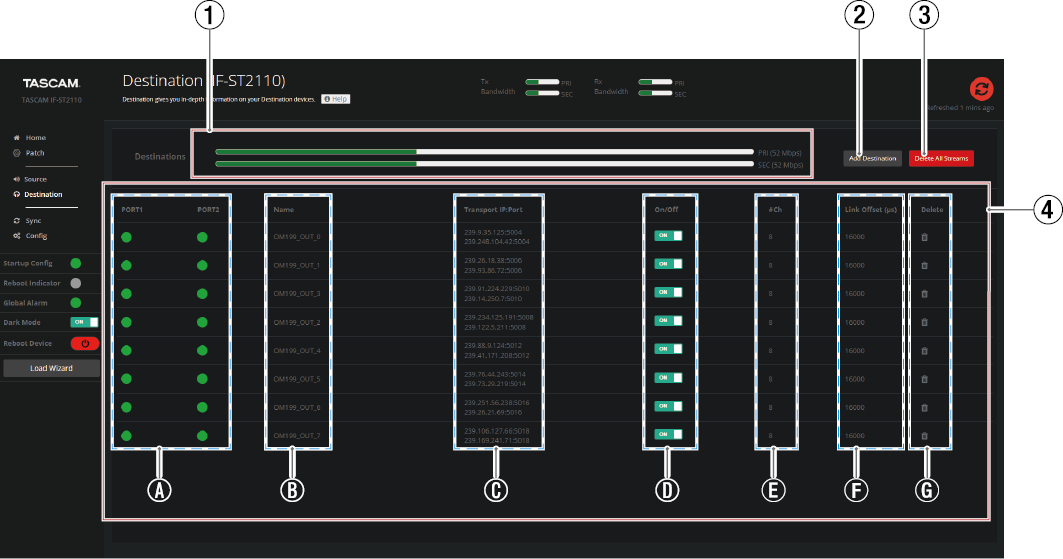Delete destination OM199_OUT_4 with trash icon
This screenshot has width=1063, height=559.
tap(924, 351)
